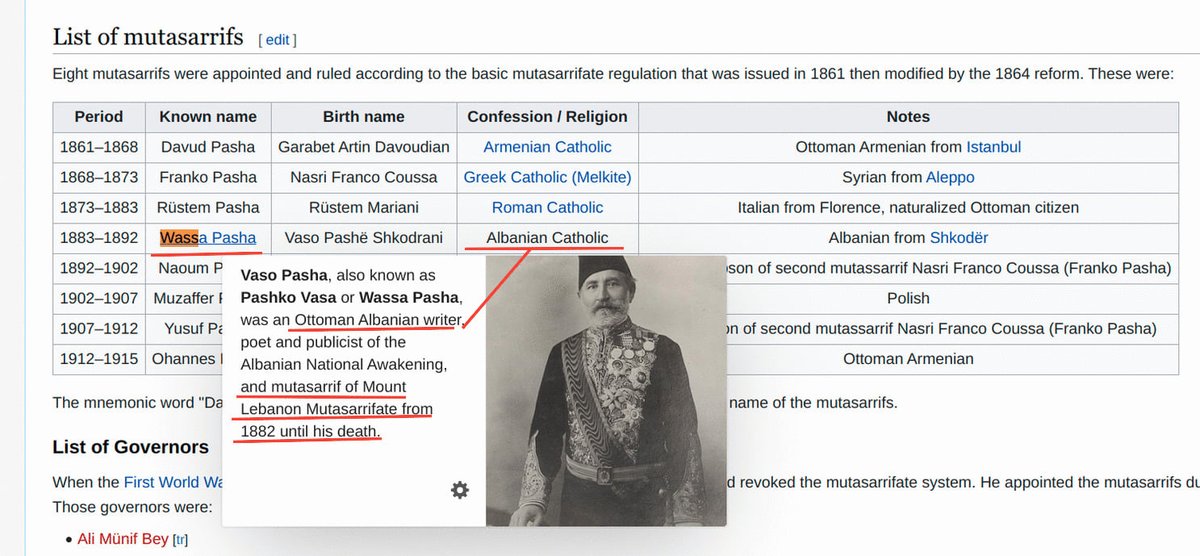Select the Davud Pasha cell
Screen dimensions: 1200x556
[x=208, y=147]
